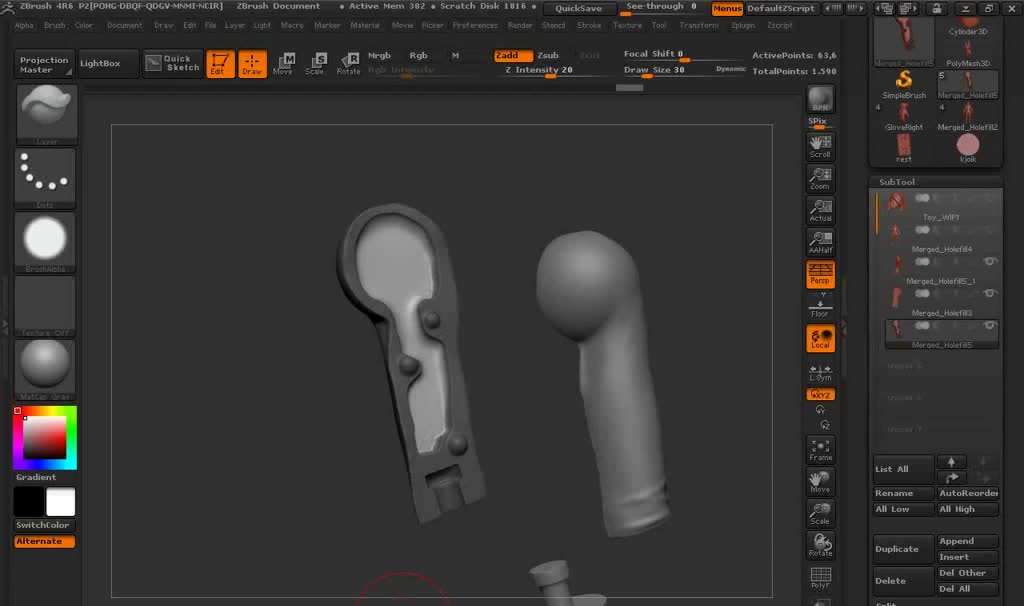Toggle visibility of Merged_HoleFill5_1 subtool

(x=990, y=261)
